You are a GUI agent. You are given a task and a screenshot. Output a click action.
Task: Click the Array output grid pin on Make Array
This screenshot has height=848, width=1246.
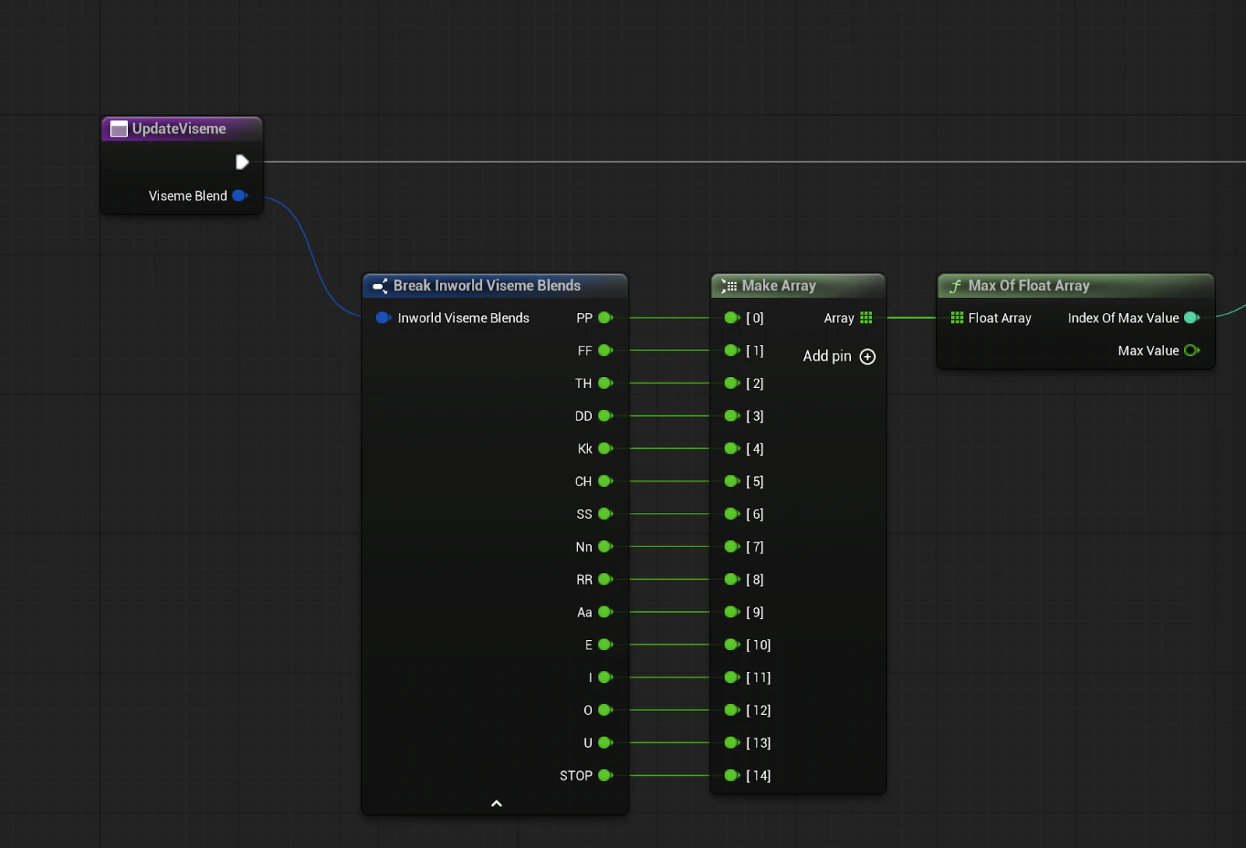click(866, 317)
